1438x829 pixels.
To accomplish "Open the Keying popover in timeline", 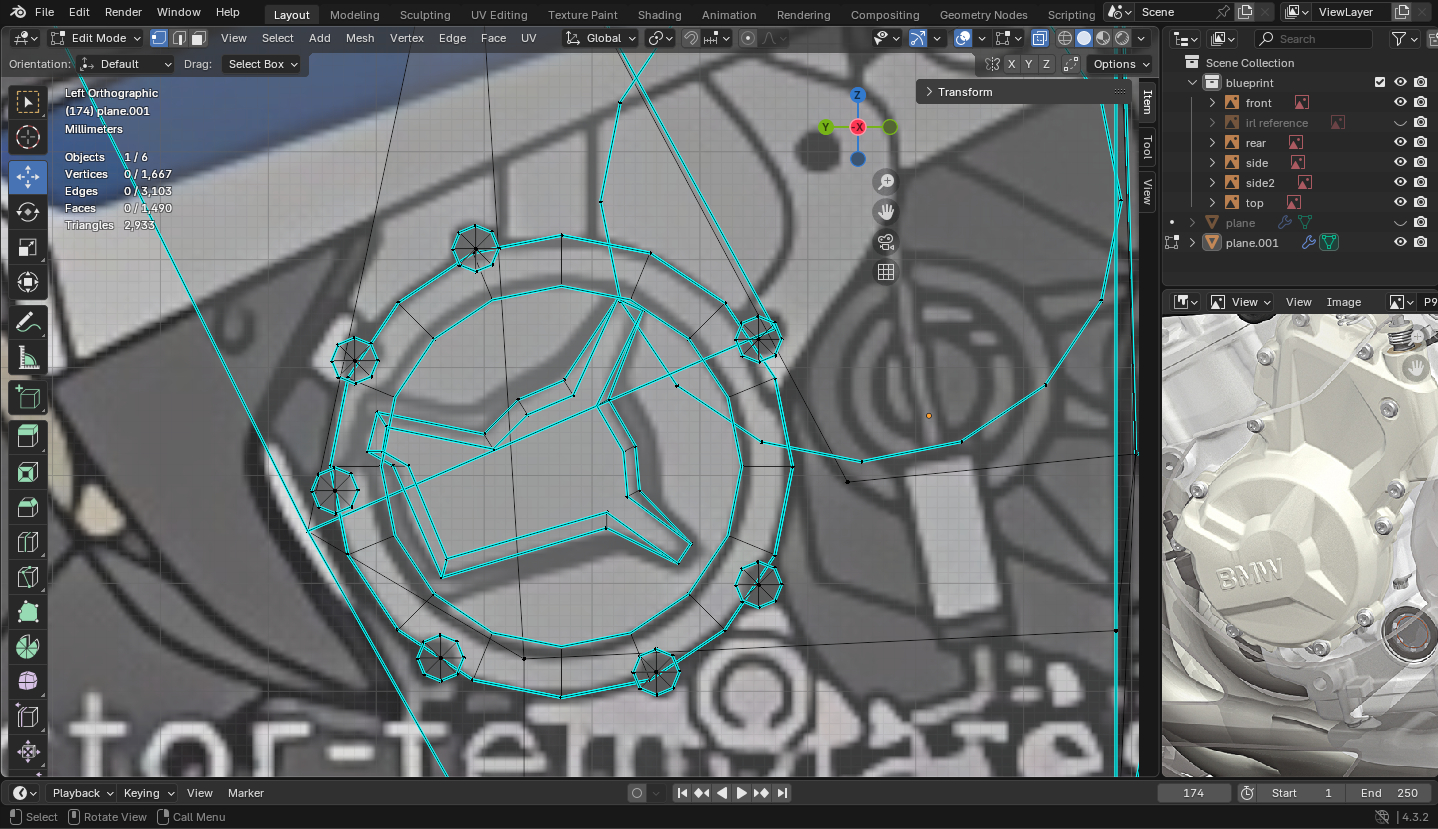I will 147,793.
